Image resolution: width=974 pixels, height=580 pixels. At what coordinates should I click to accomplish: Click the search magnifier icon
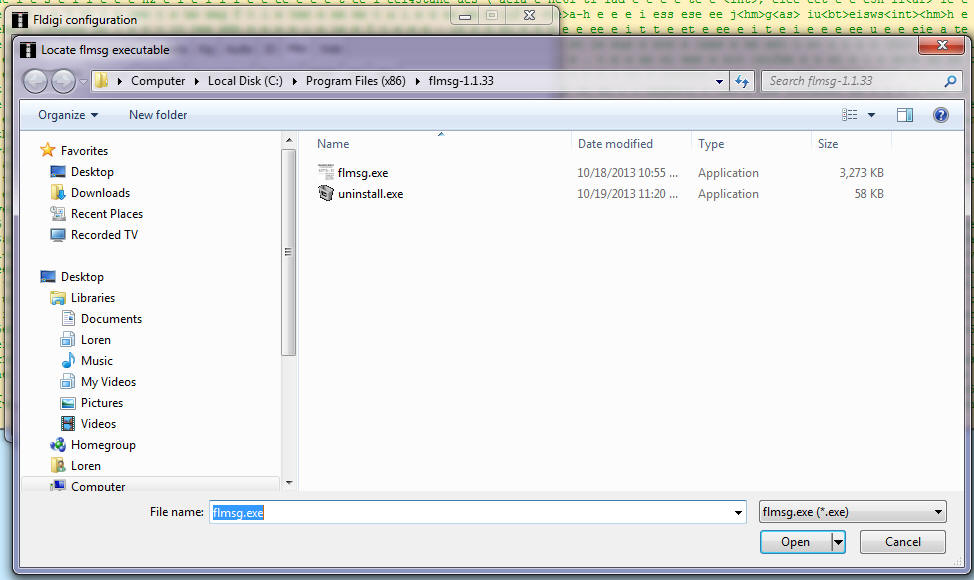pyautogui.click(x=950, y=81)
